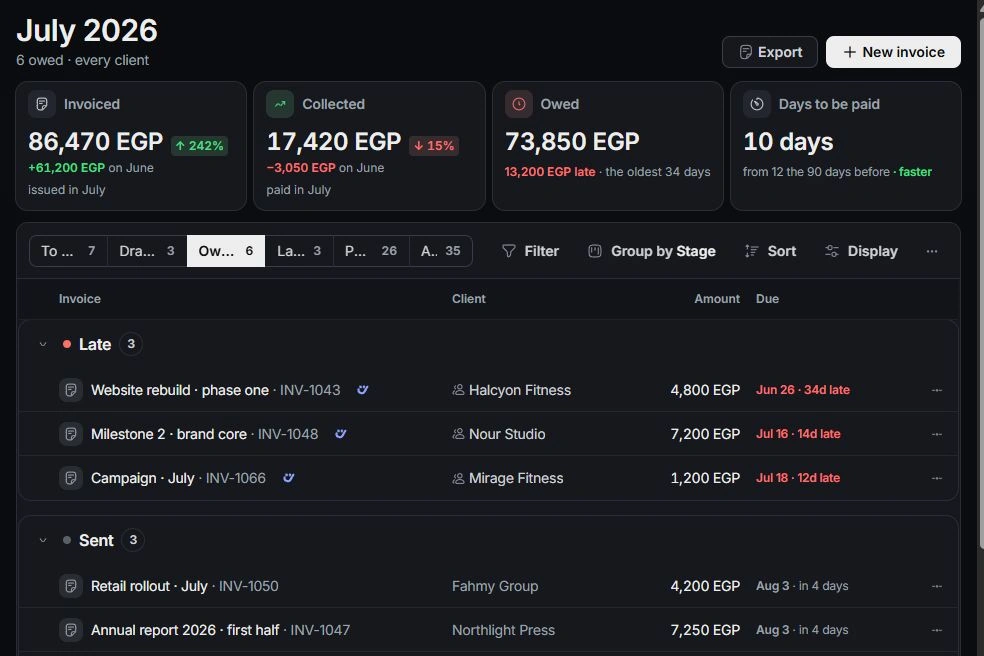
Task: Click the Collected card trend icon
Action: coord(280,104)
